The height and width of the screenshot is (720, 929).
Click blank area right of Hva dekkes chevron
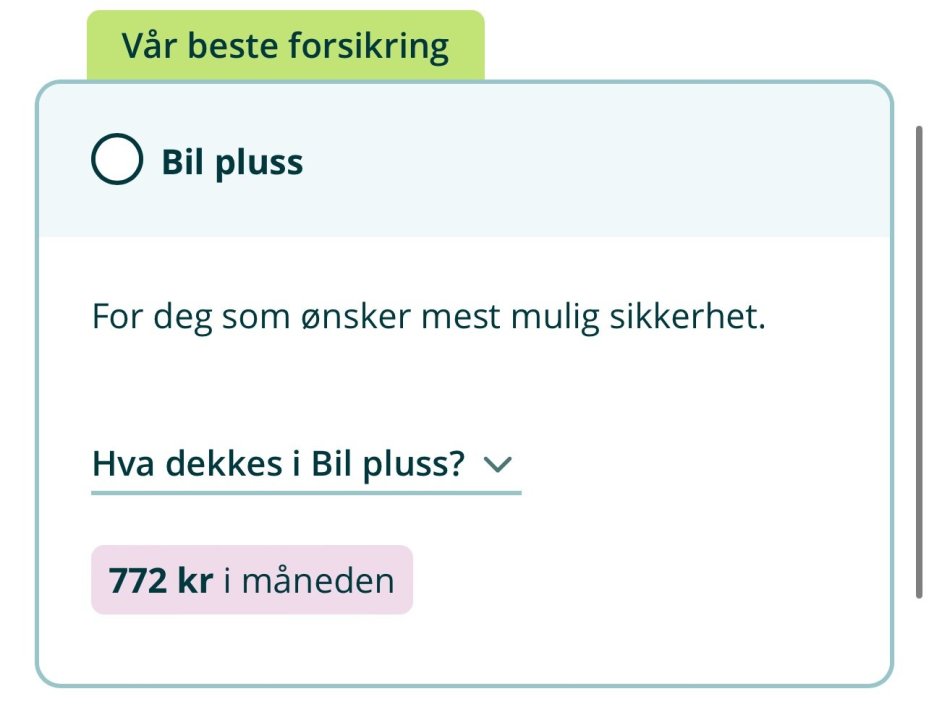point(700,464)
